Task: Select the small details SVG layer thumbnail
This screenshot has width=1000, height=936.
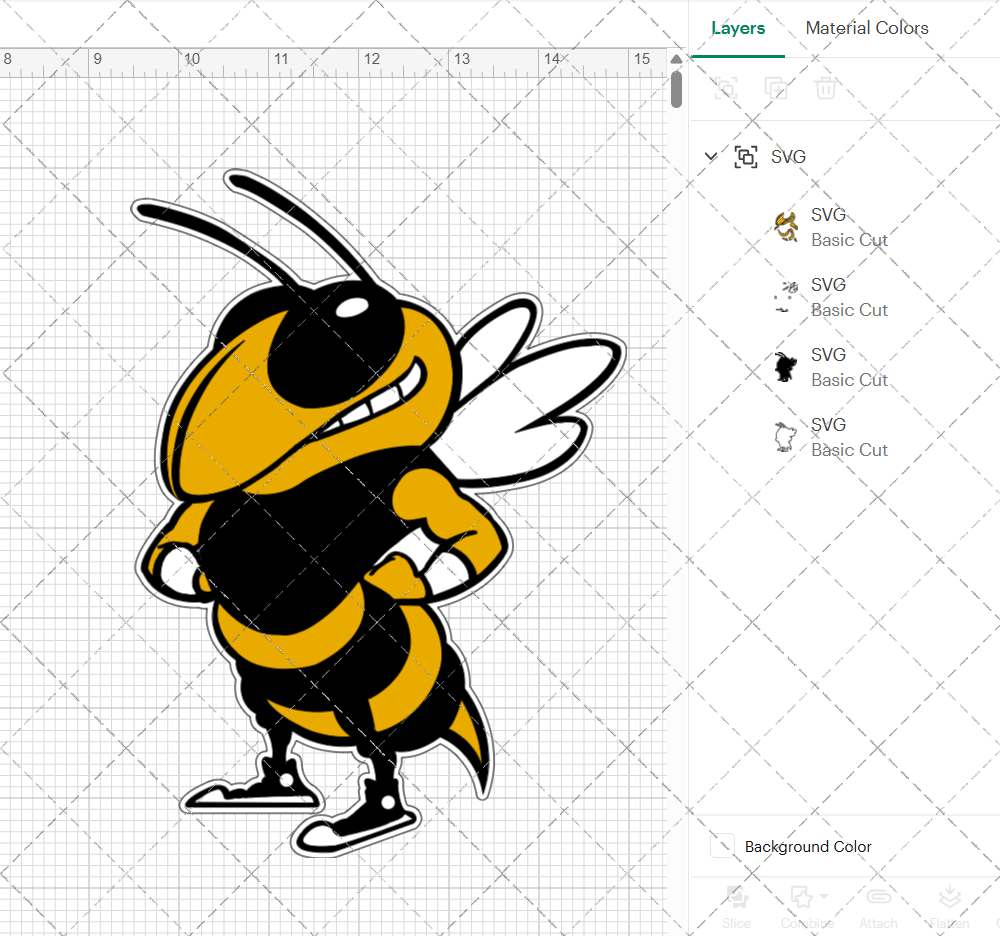Action: click(786, 297)
